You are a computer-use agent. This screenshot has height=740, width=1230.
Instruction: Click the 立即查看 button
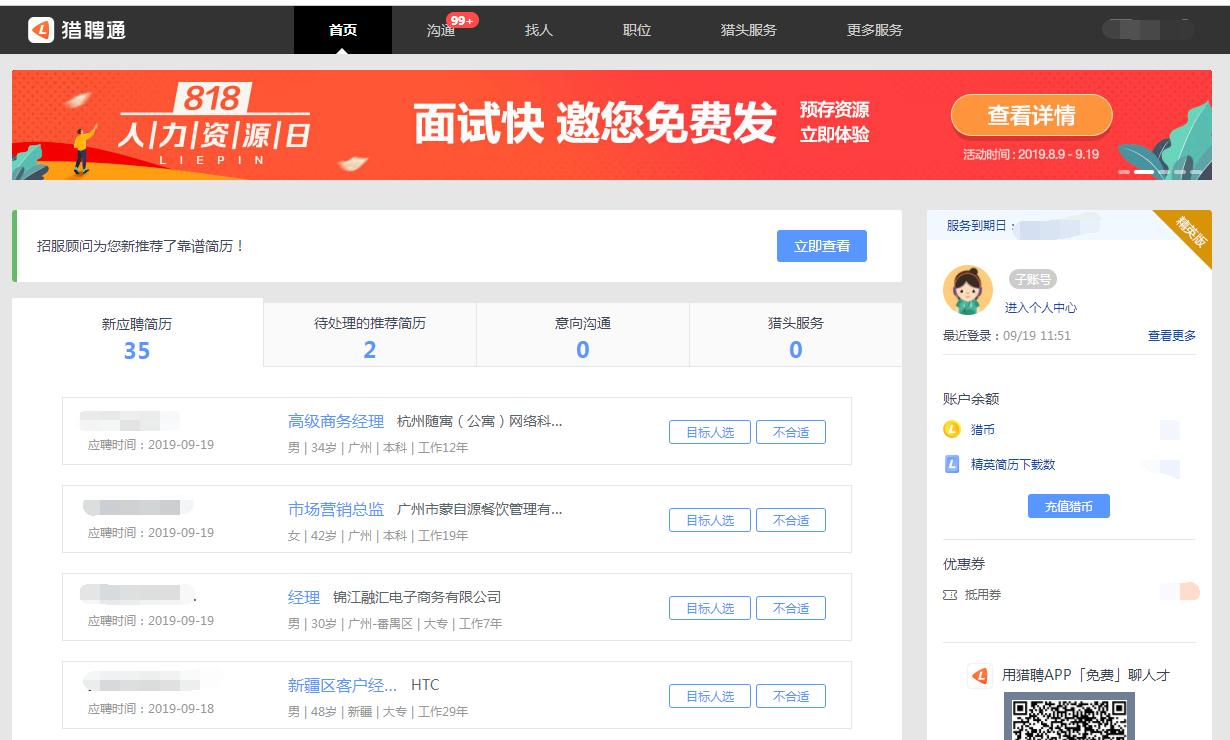tap(822, 246)
